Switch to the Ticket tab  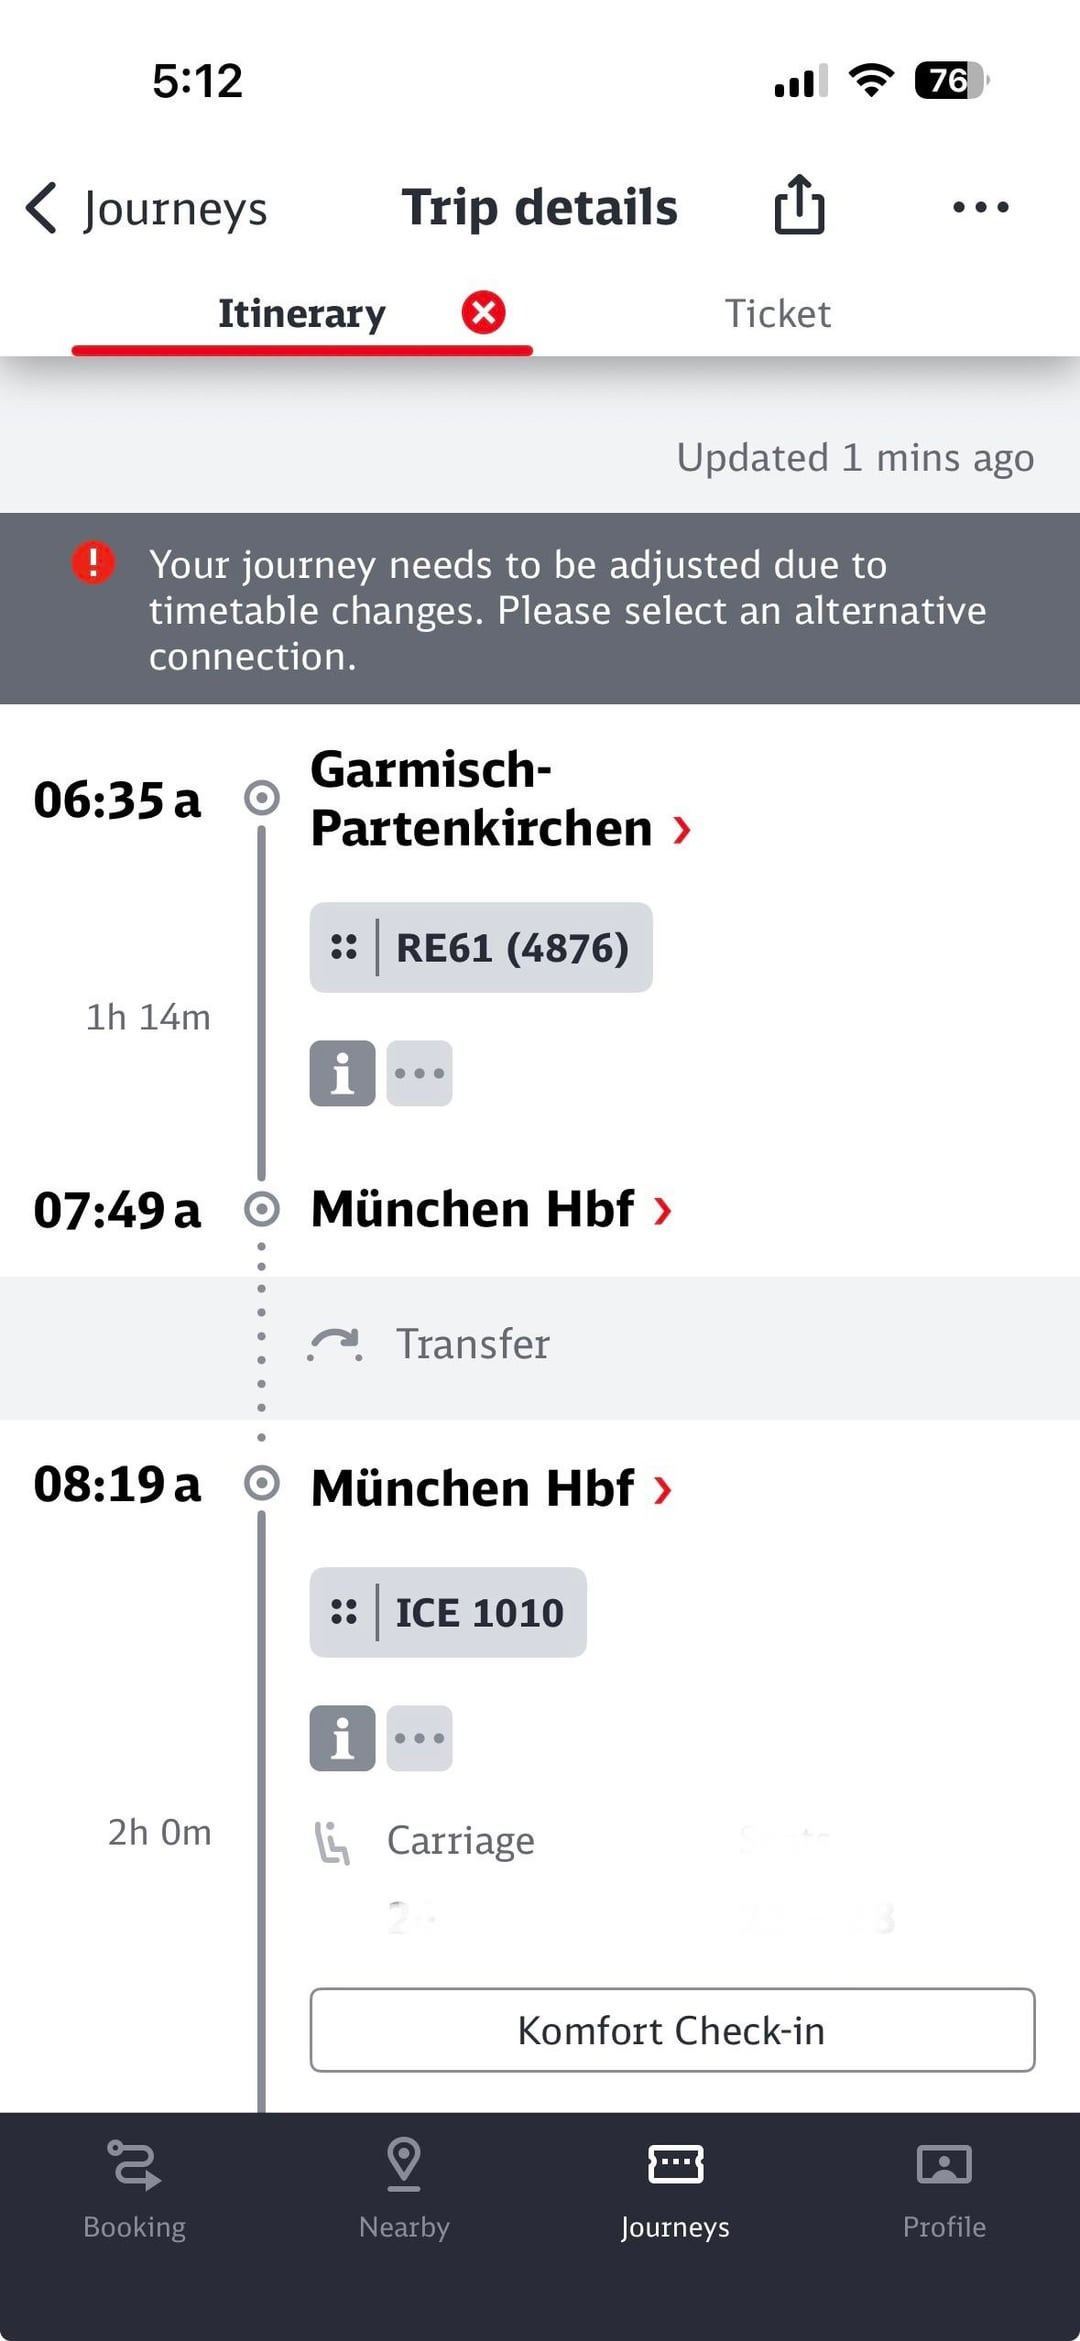click(777, 314)
